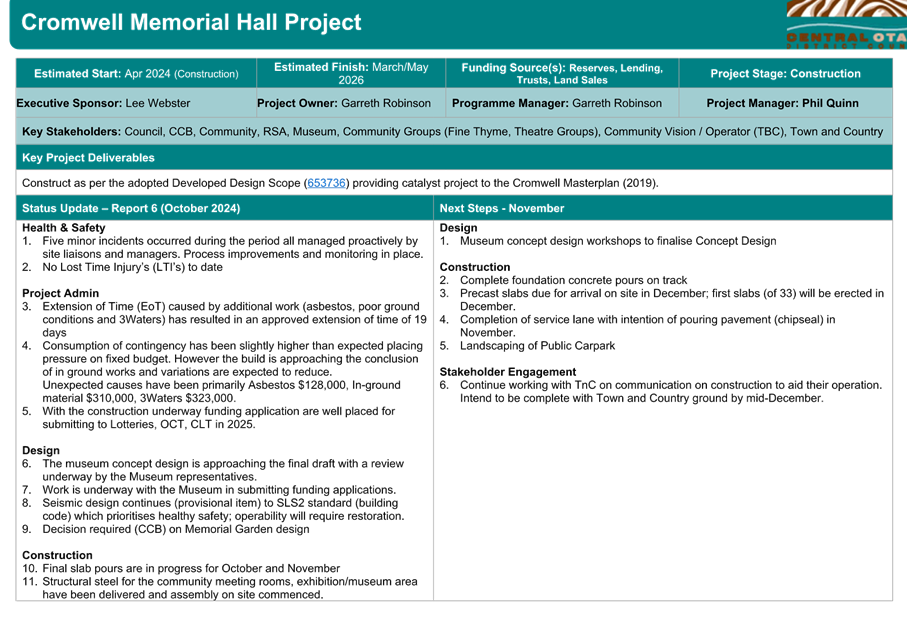Click the museum concept design final draft item

pyautogui.click(x=213, y=470)
